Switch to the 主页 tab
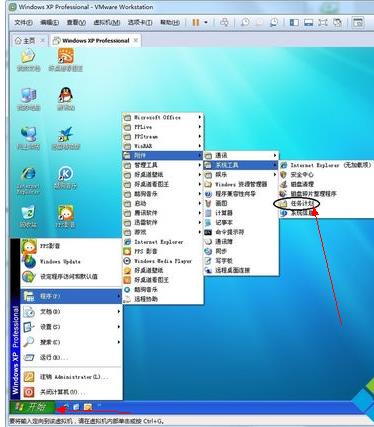 (26, 41)
